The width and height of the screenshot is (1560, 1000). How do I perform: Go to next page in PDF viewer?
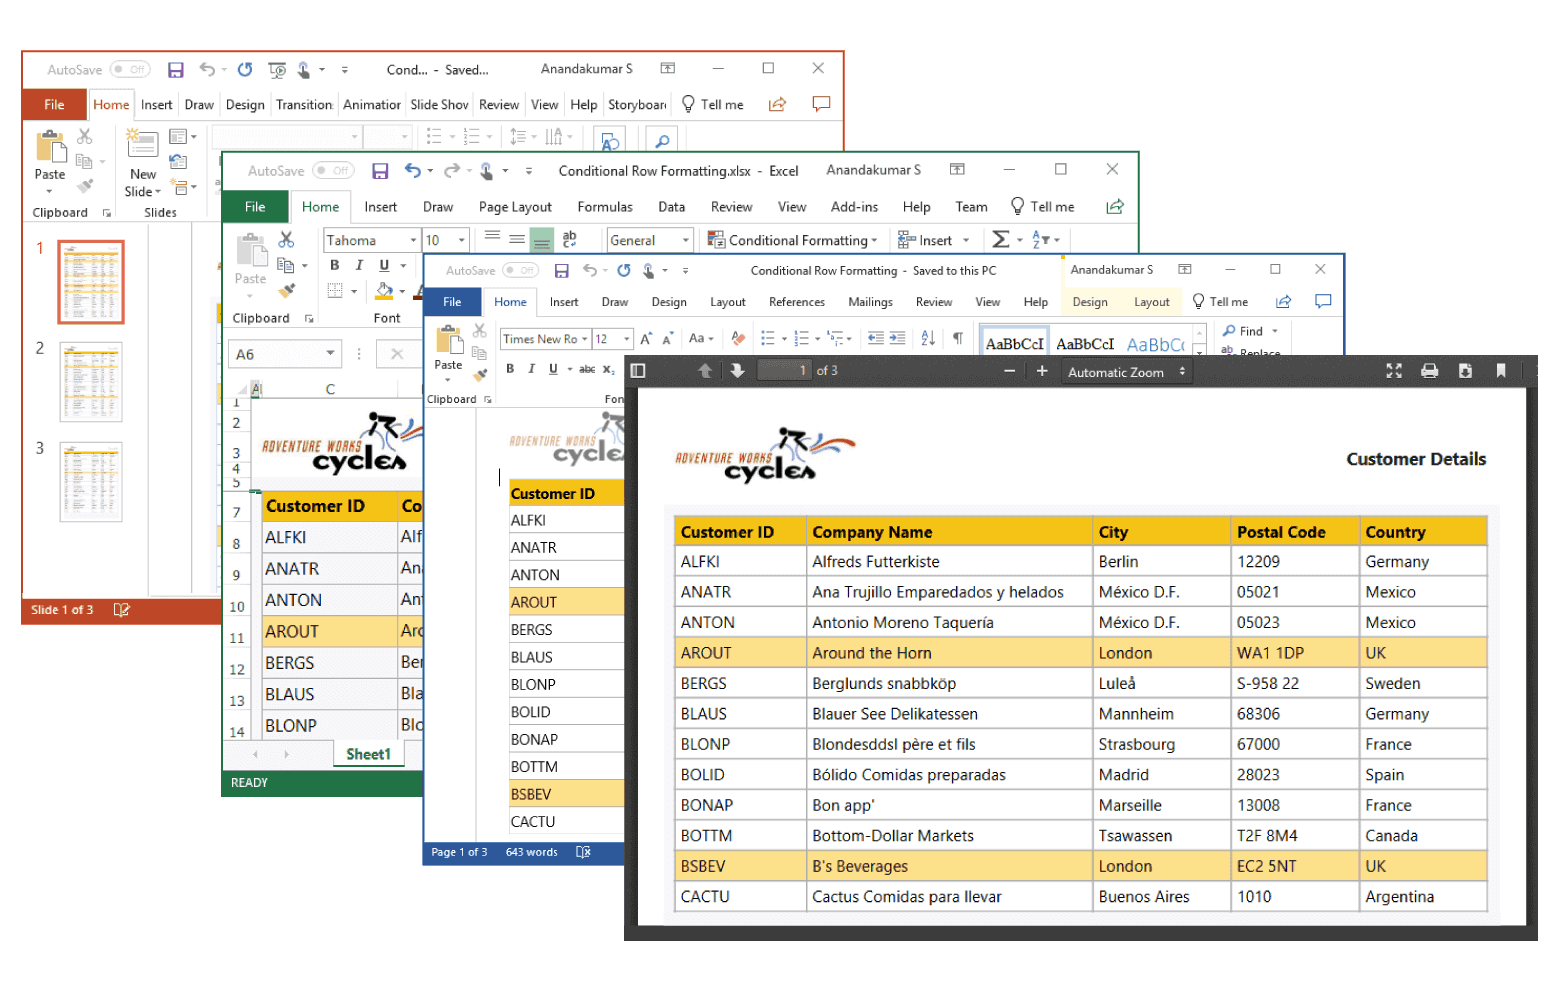[x=738, y=371]
